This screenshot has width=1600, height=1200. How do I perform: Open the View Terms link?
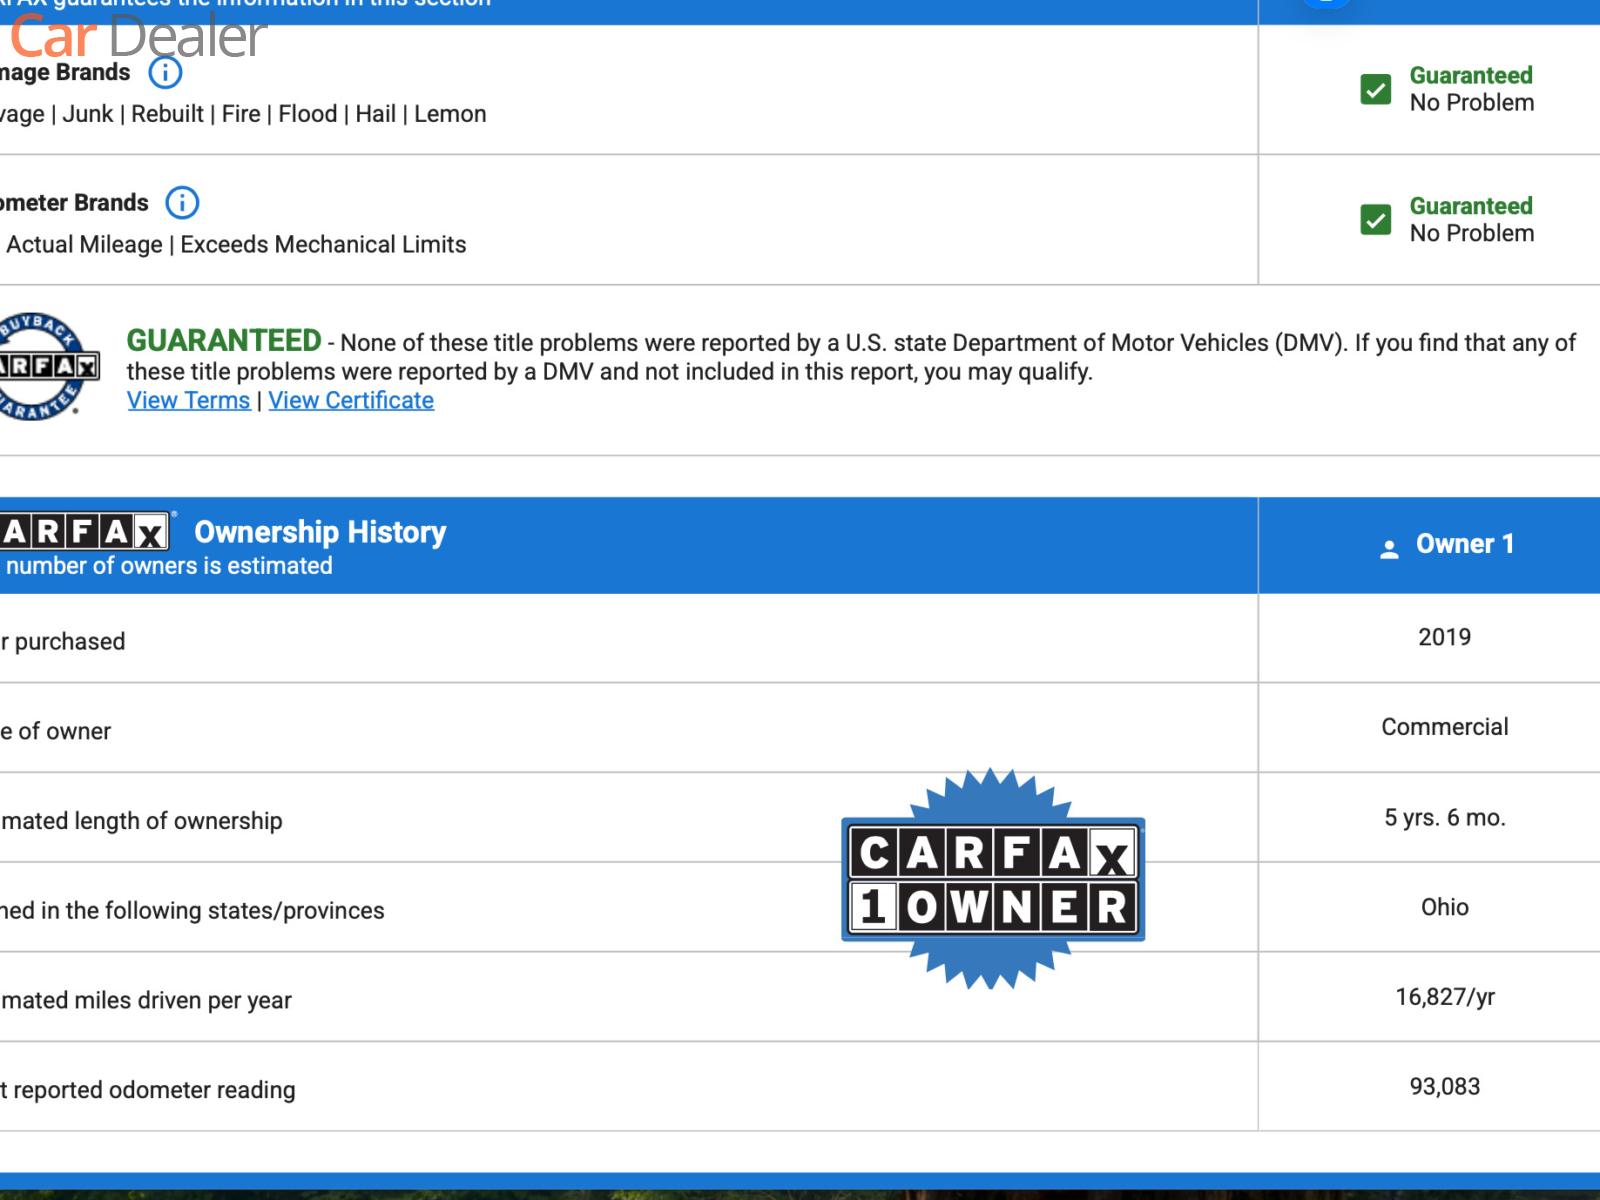coord(188,401)
